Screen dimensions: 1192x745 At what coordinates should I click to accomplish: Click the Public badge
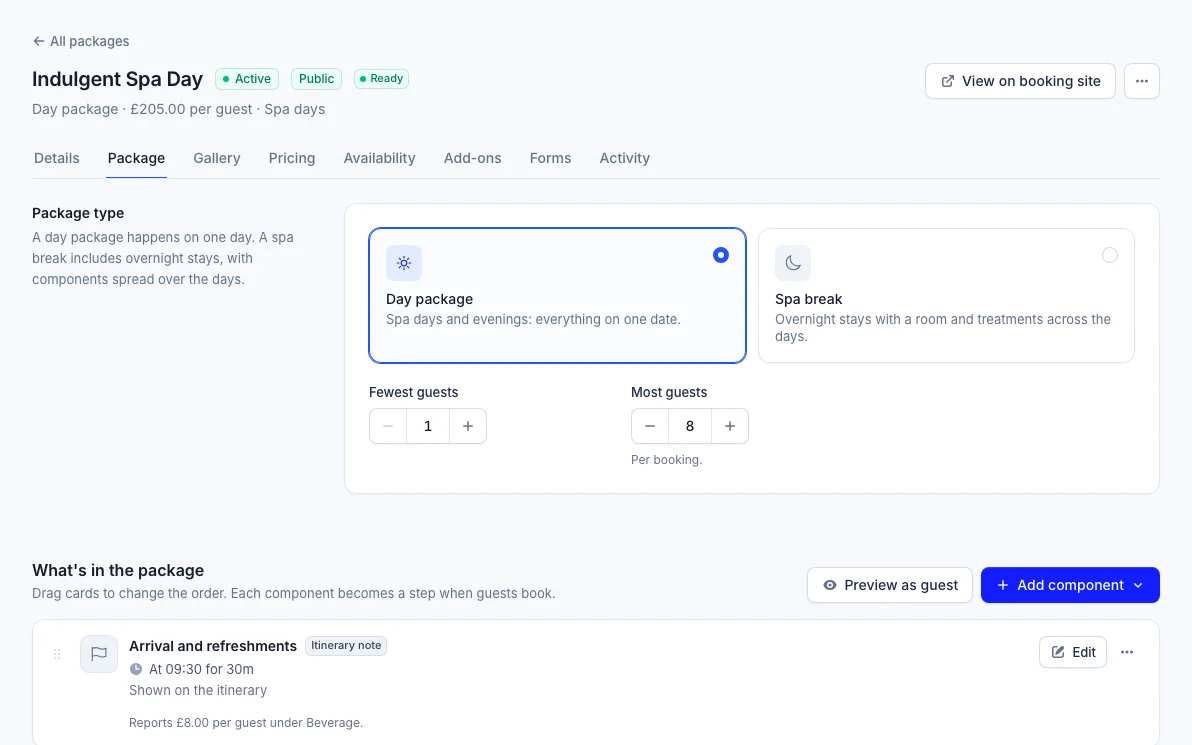[316, 79]
